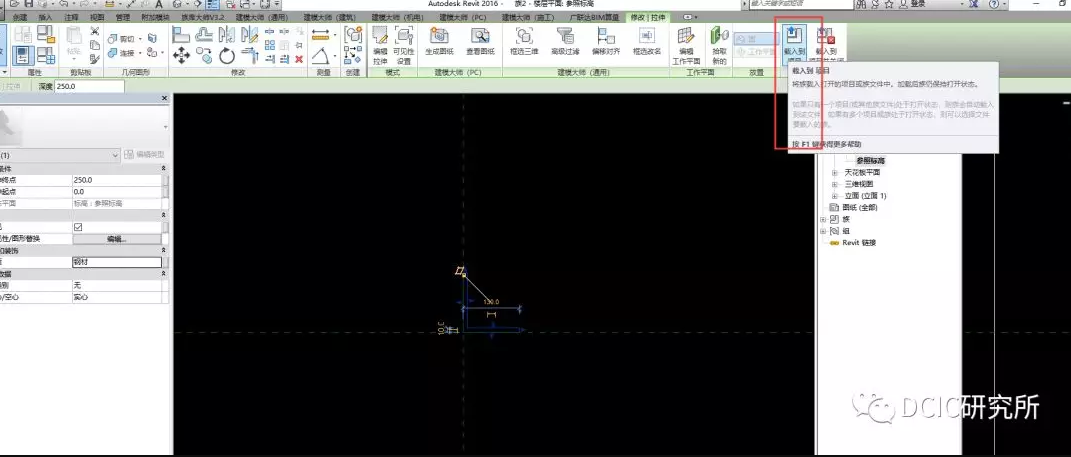Click 查看图纸 view drawing icon
The width and height of the screenshot is (1071, 457).
[480, 41]
